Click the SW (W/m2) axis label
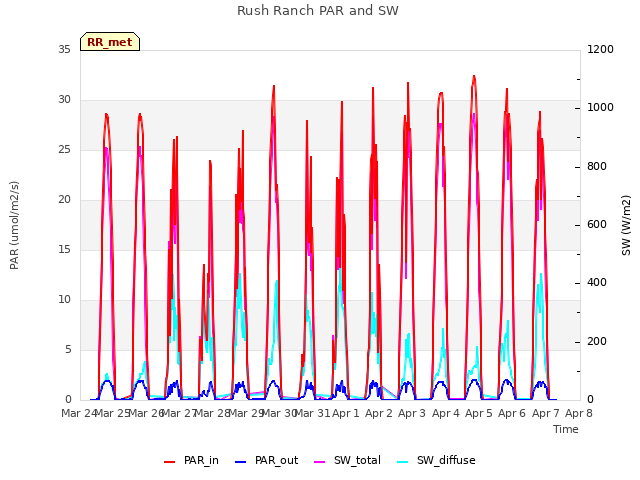Viewport: 640px width, 480px height. [x=626, y=225]
